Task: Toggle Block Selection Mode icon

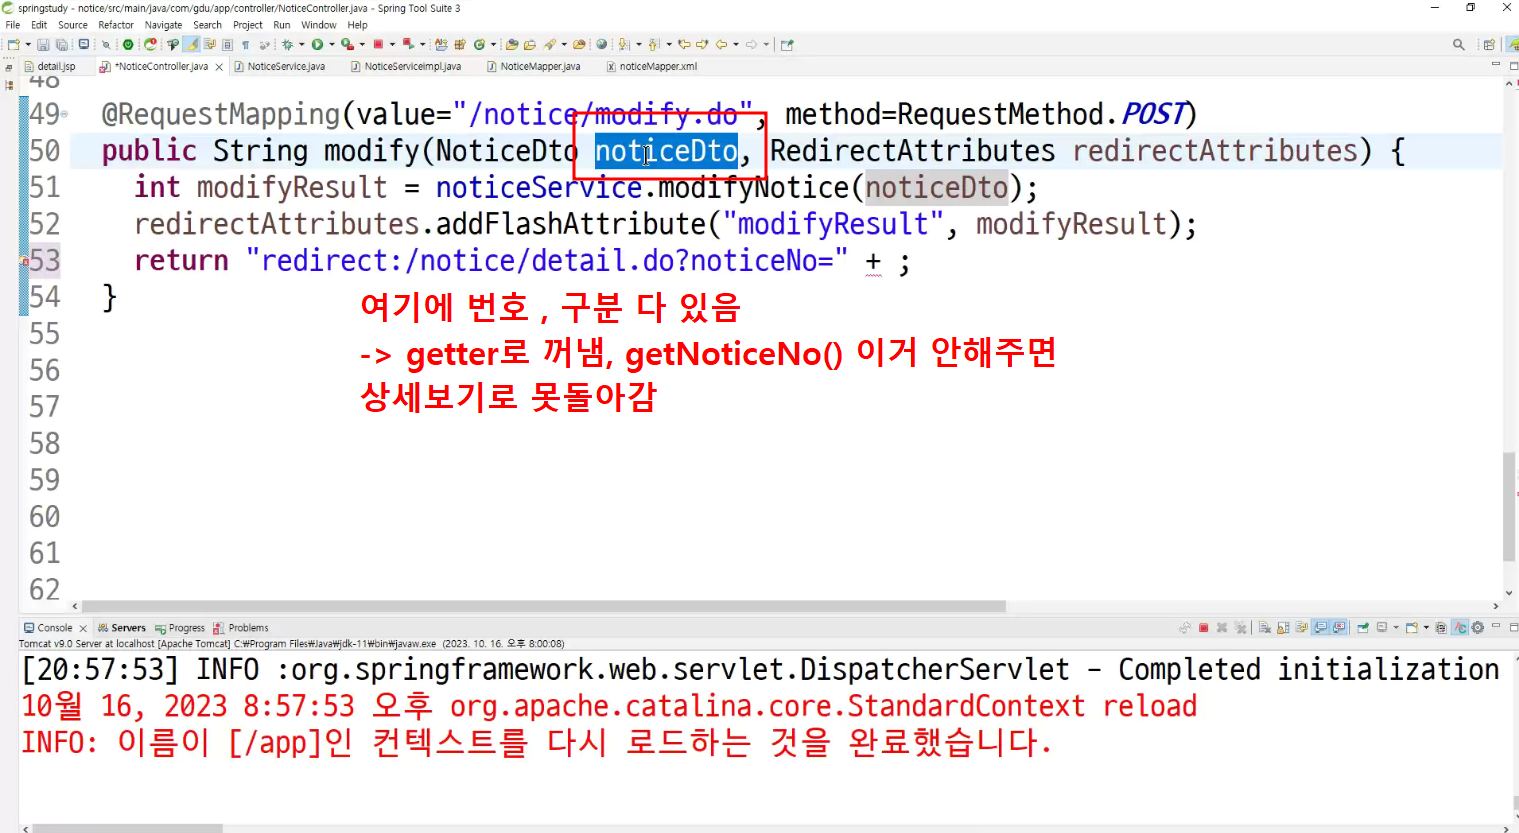Action: [227, 45]
